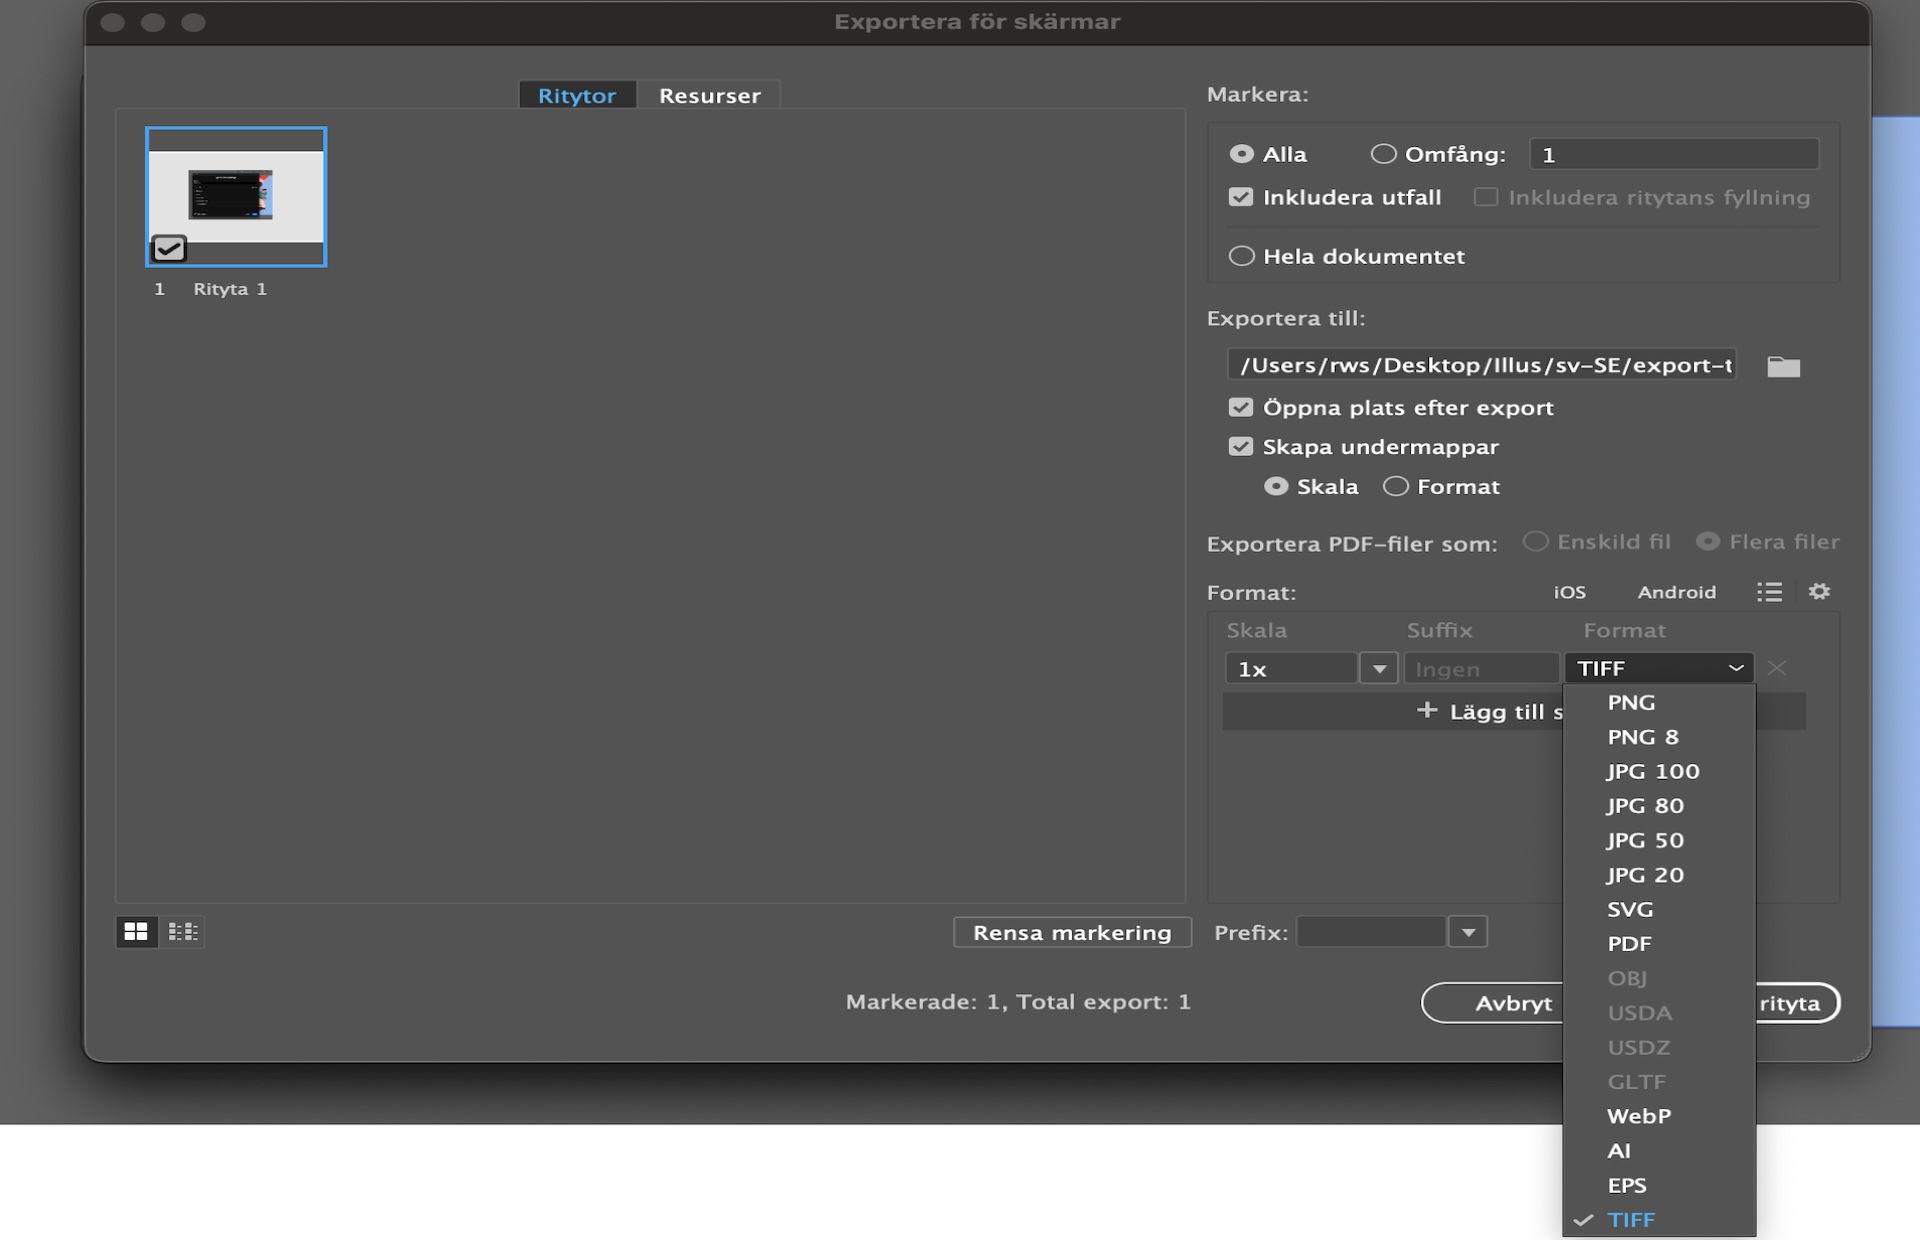Switch to large thumbnail grid view
Viewport: 1920px width, 1240px height.
pyautogui.click(x=136, y=932)
